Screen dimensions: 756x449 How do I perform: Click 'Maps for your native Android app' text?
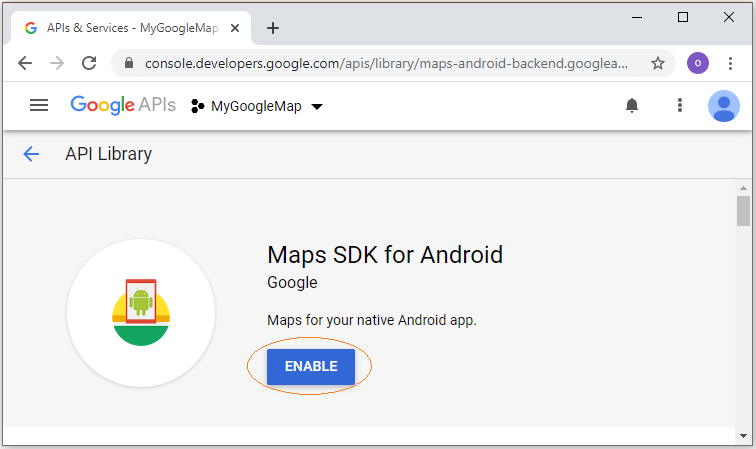coord(372,320)
